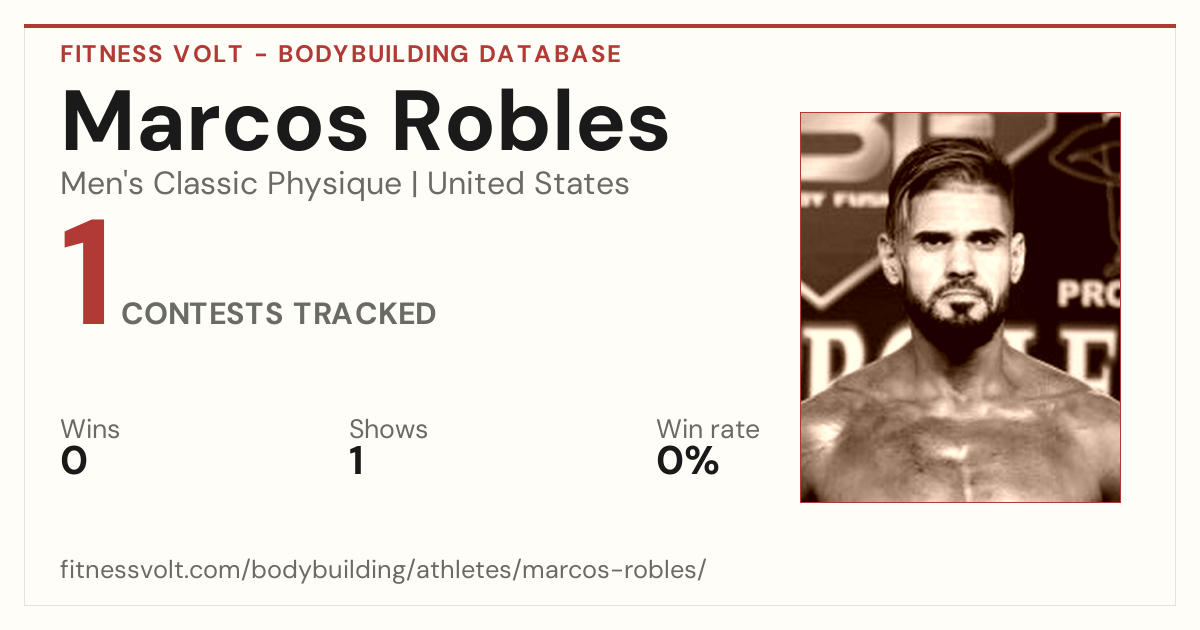Click the Marcos Robles athlete photo
This screenshot has width=1200, height=630.
coord(960,307)
